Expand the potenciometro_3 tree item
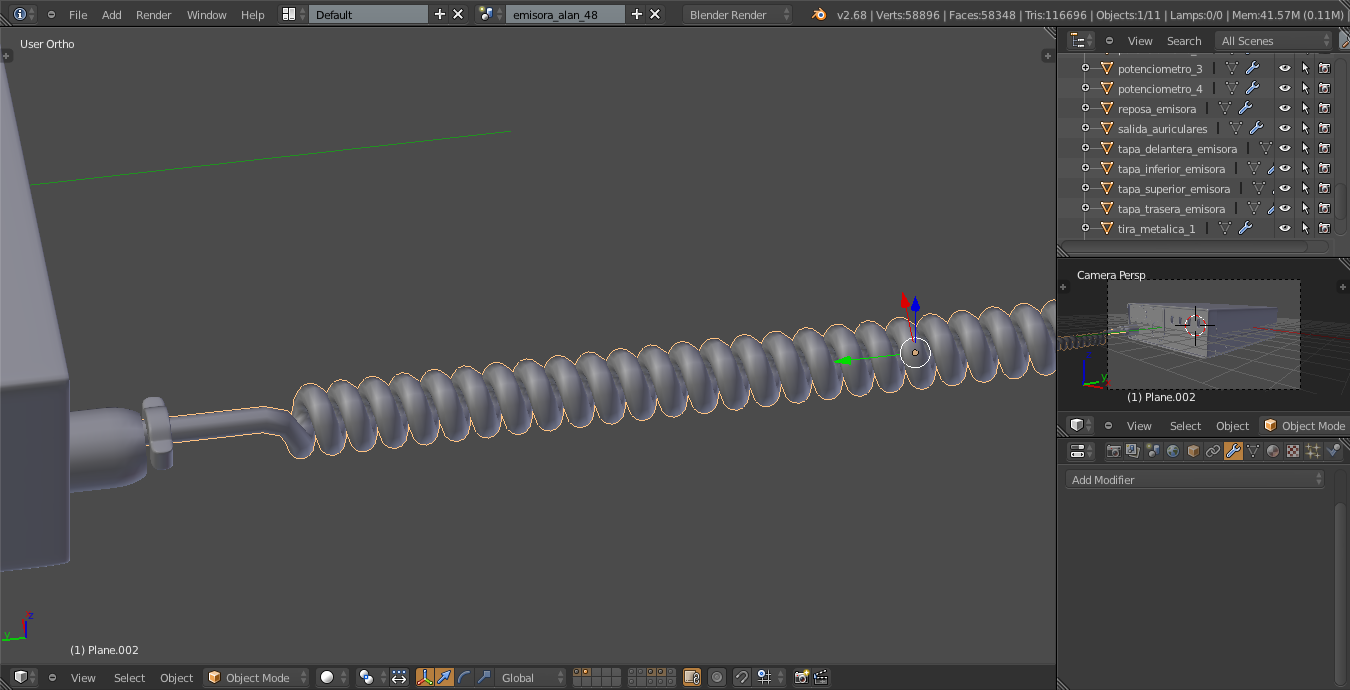Image resolution: width=1350 pixels, height=690 pixels. [1086, 68]
